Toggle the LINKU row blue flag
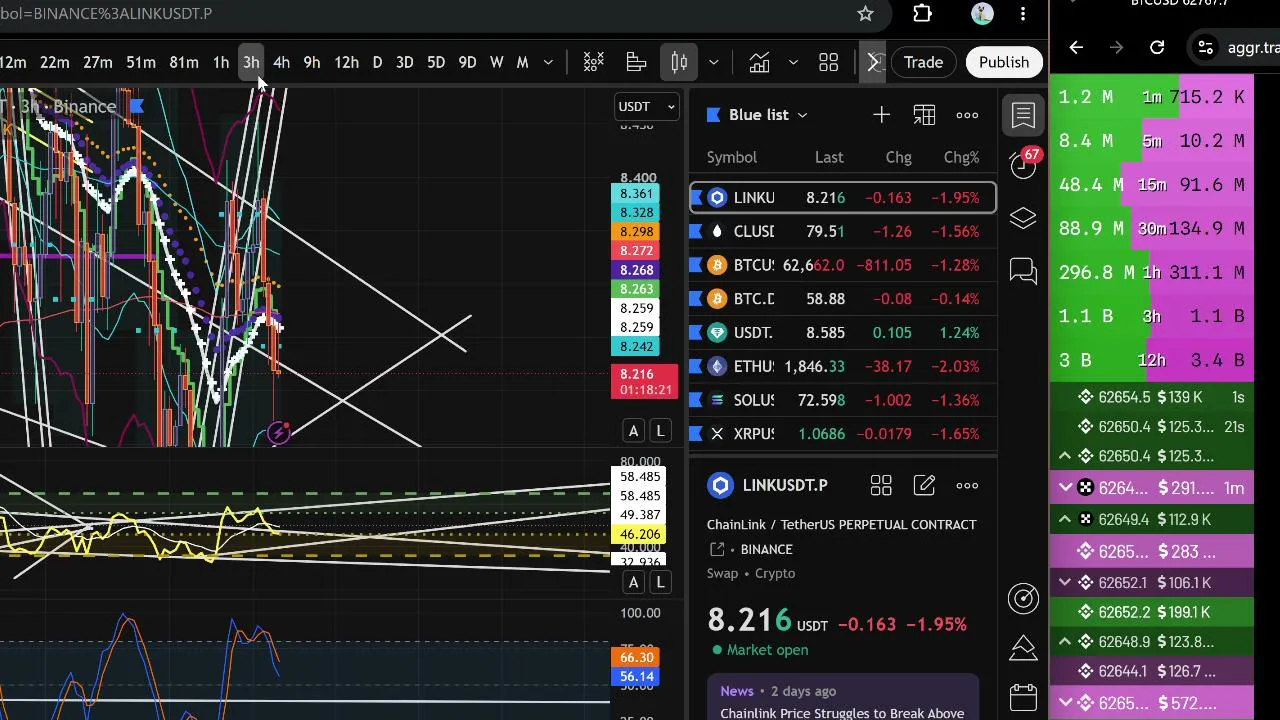The height and width of the screenshot is (720, 1280). (x=697, y=198)
